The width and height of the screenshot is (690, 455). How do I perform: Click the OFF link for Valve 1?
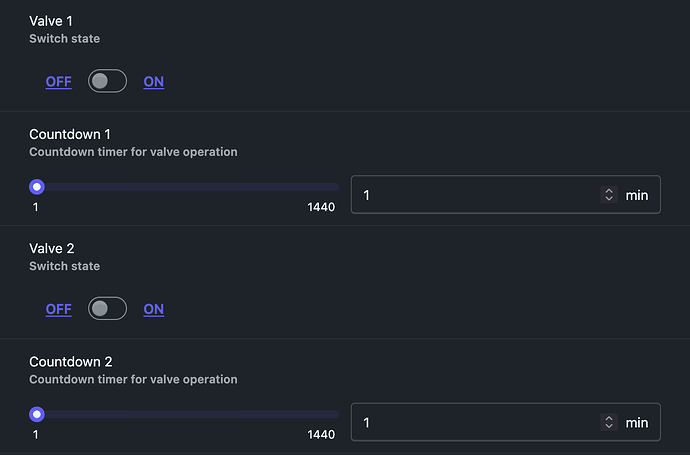tap(58, 82)
